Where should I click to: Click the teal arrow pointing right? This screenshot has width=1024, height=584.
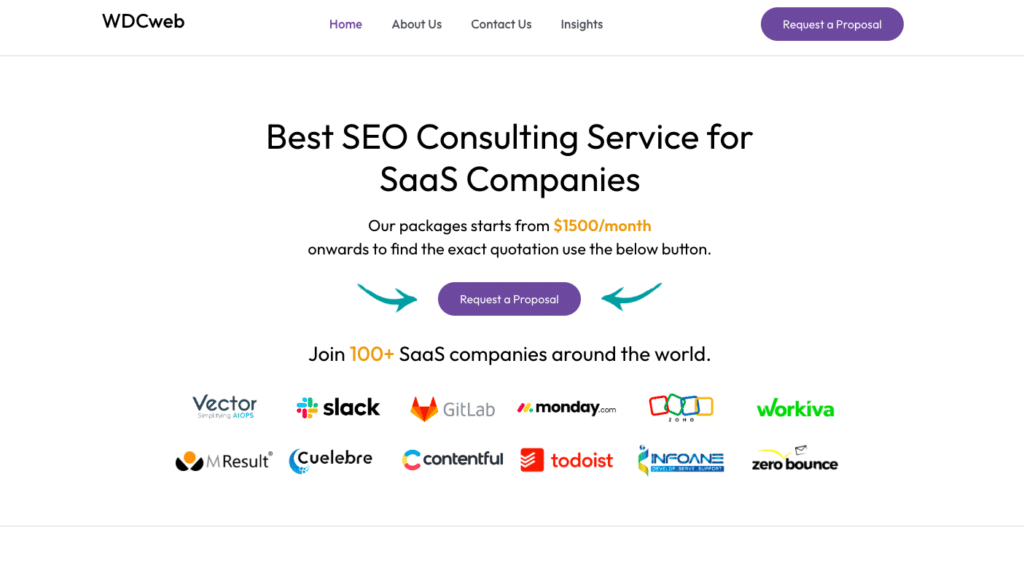tap(387, 297)
